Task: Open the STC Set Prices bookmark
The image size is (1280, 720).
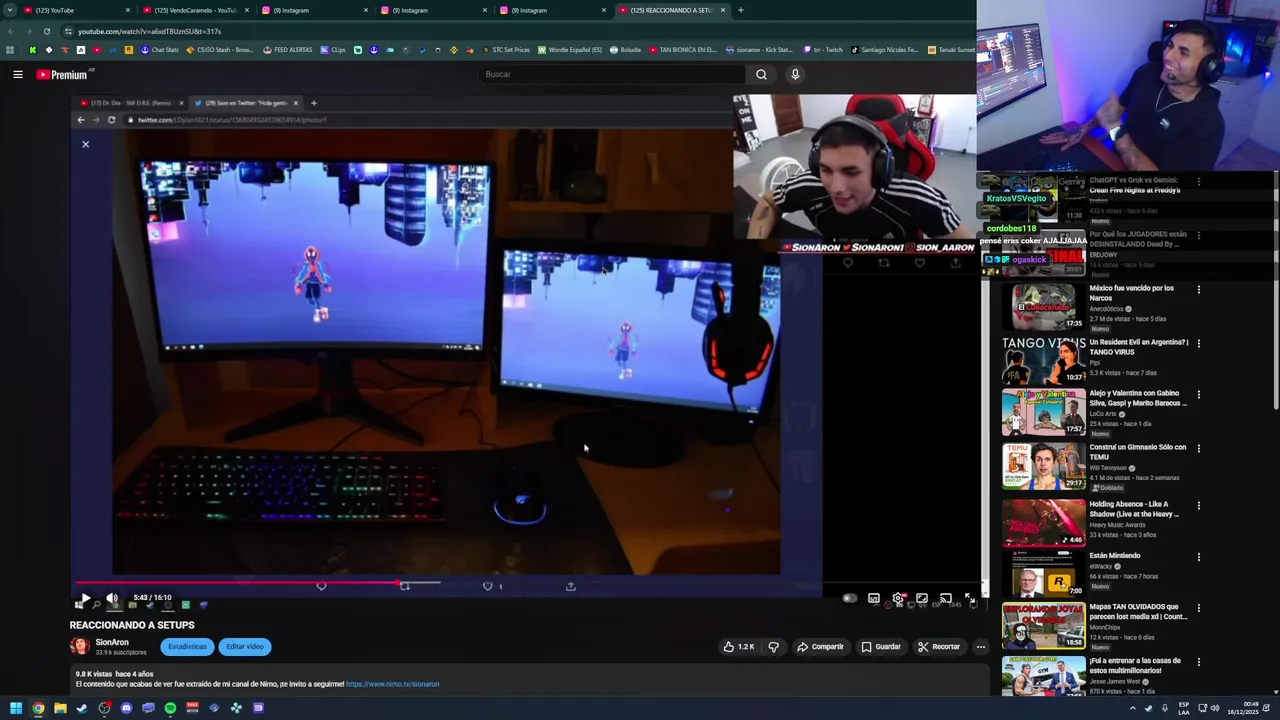Action: click(506, 49)
